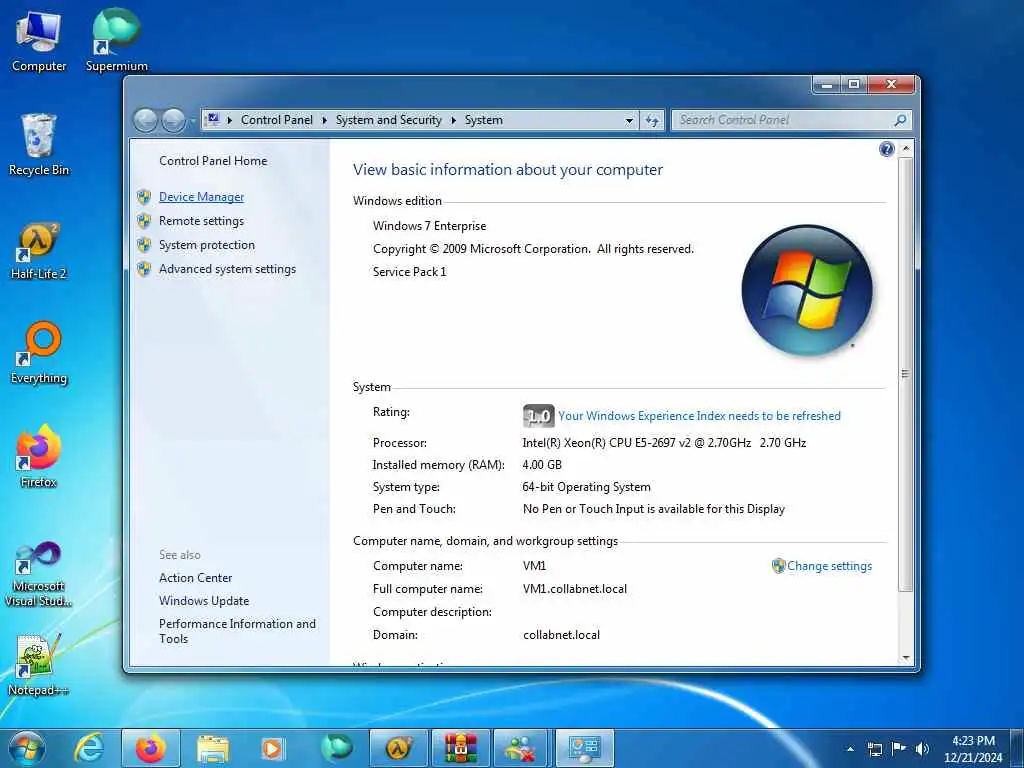
Task: Open Windows Explorer from the taskbar
Action: tap(212, 748)
